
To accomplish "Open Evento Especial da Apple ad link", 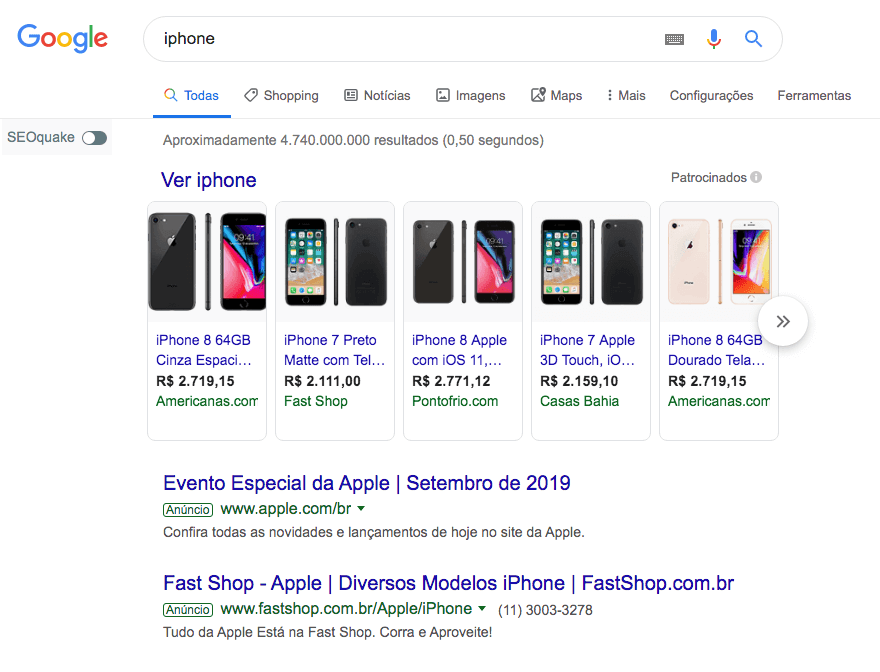I will (366, 483).
